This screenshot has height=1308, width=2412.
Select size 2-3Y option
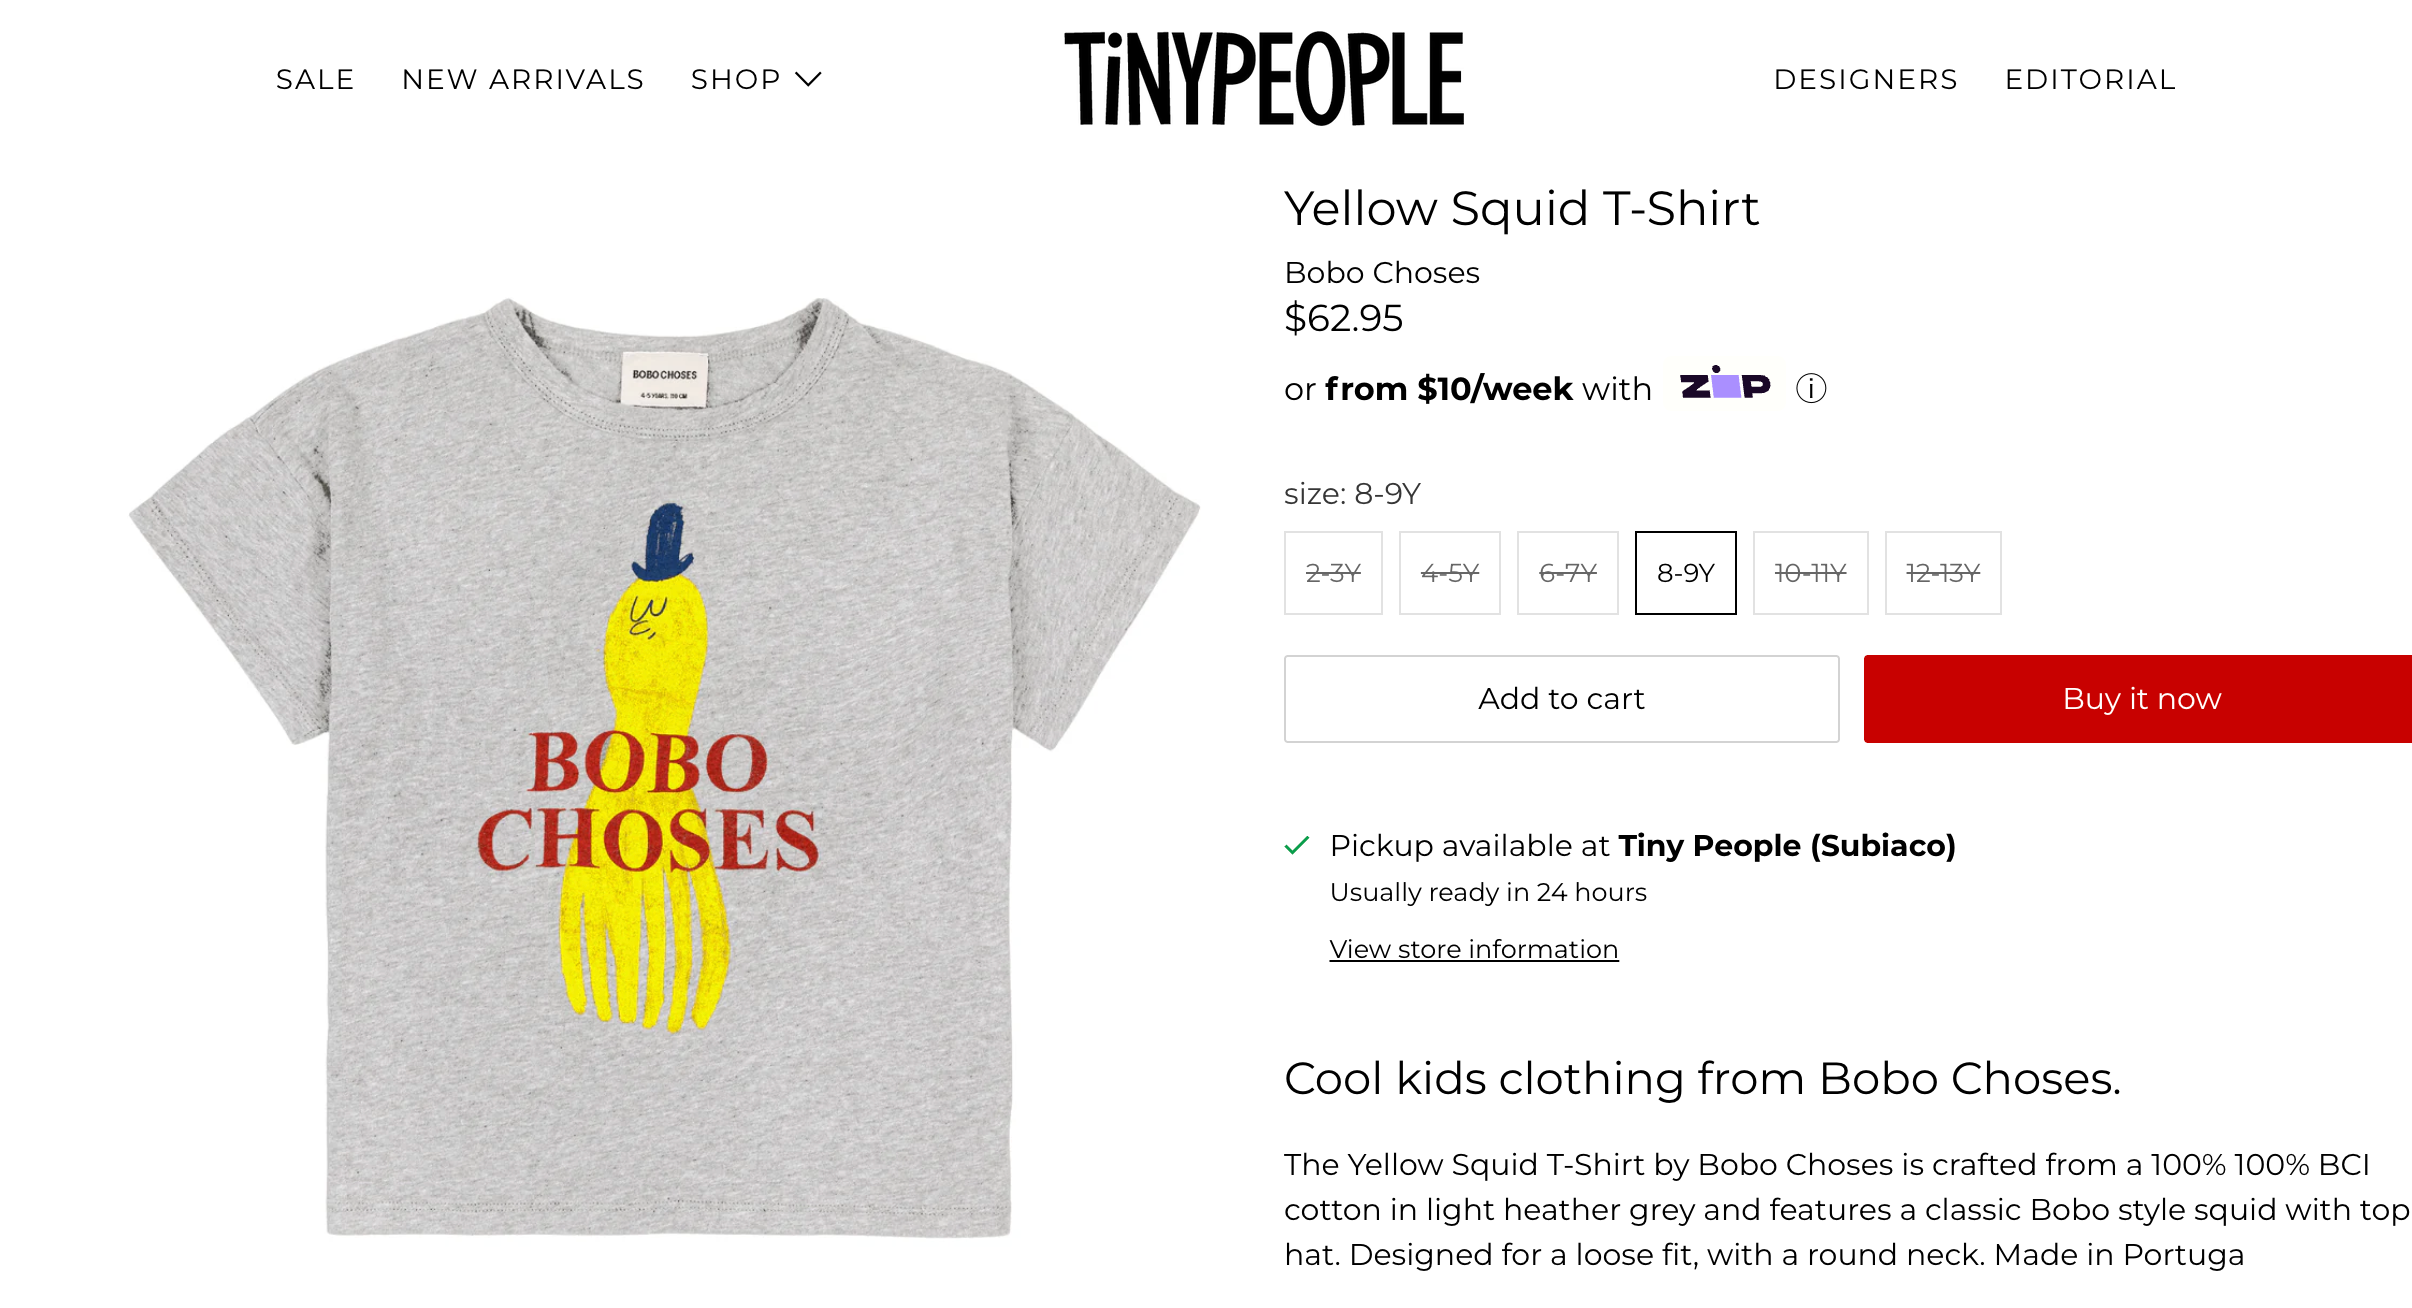coord(1333,573)
